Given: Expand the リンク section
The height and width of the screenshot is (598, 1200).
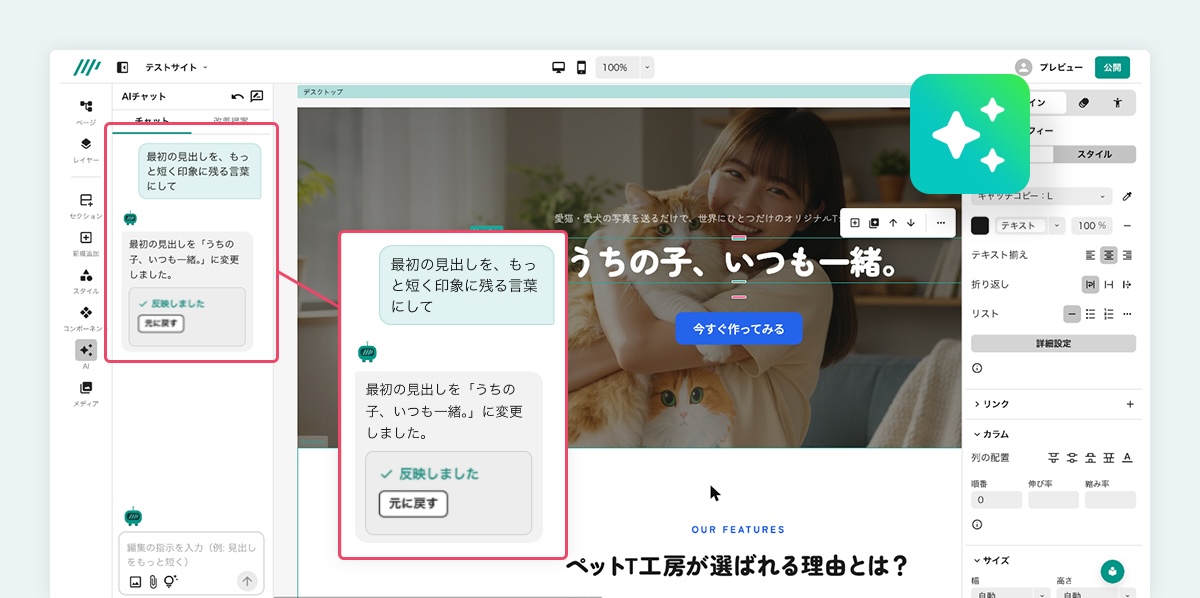Looking at the screenshot, I should tap(991, 404).
